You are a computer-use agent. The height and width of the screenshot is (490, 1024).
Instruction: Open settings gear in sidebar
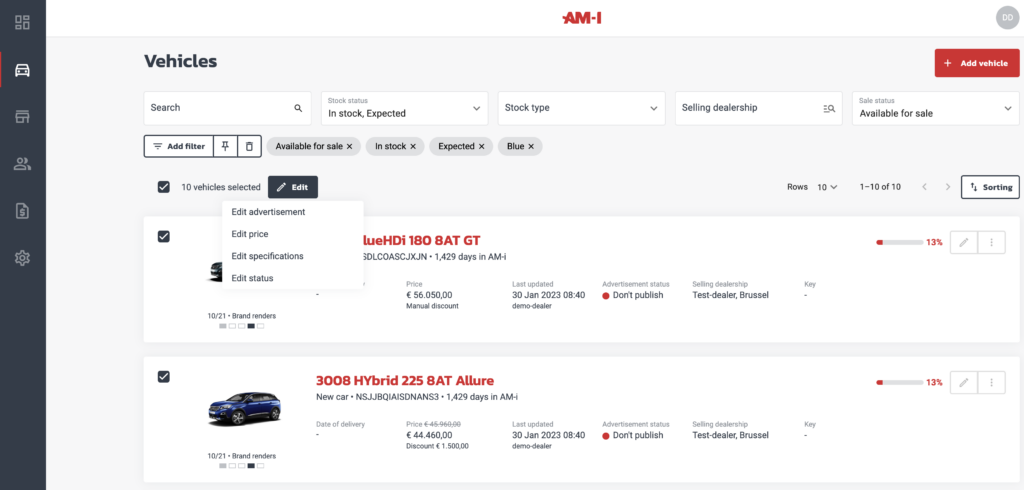pos(22,258)
